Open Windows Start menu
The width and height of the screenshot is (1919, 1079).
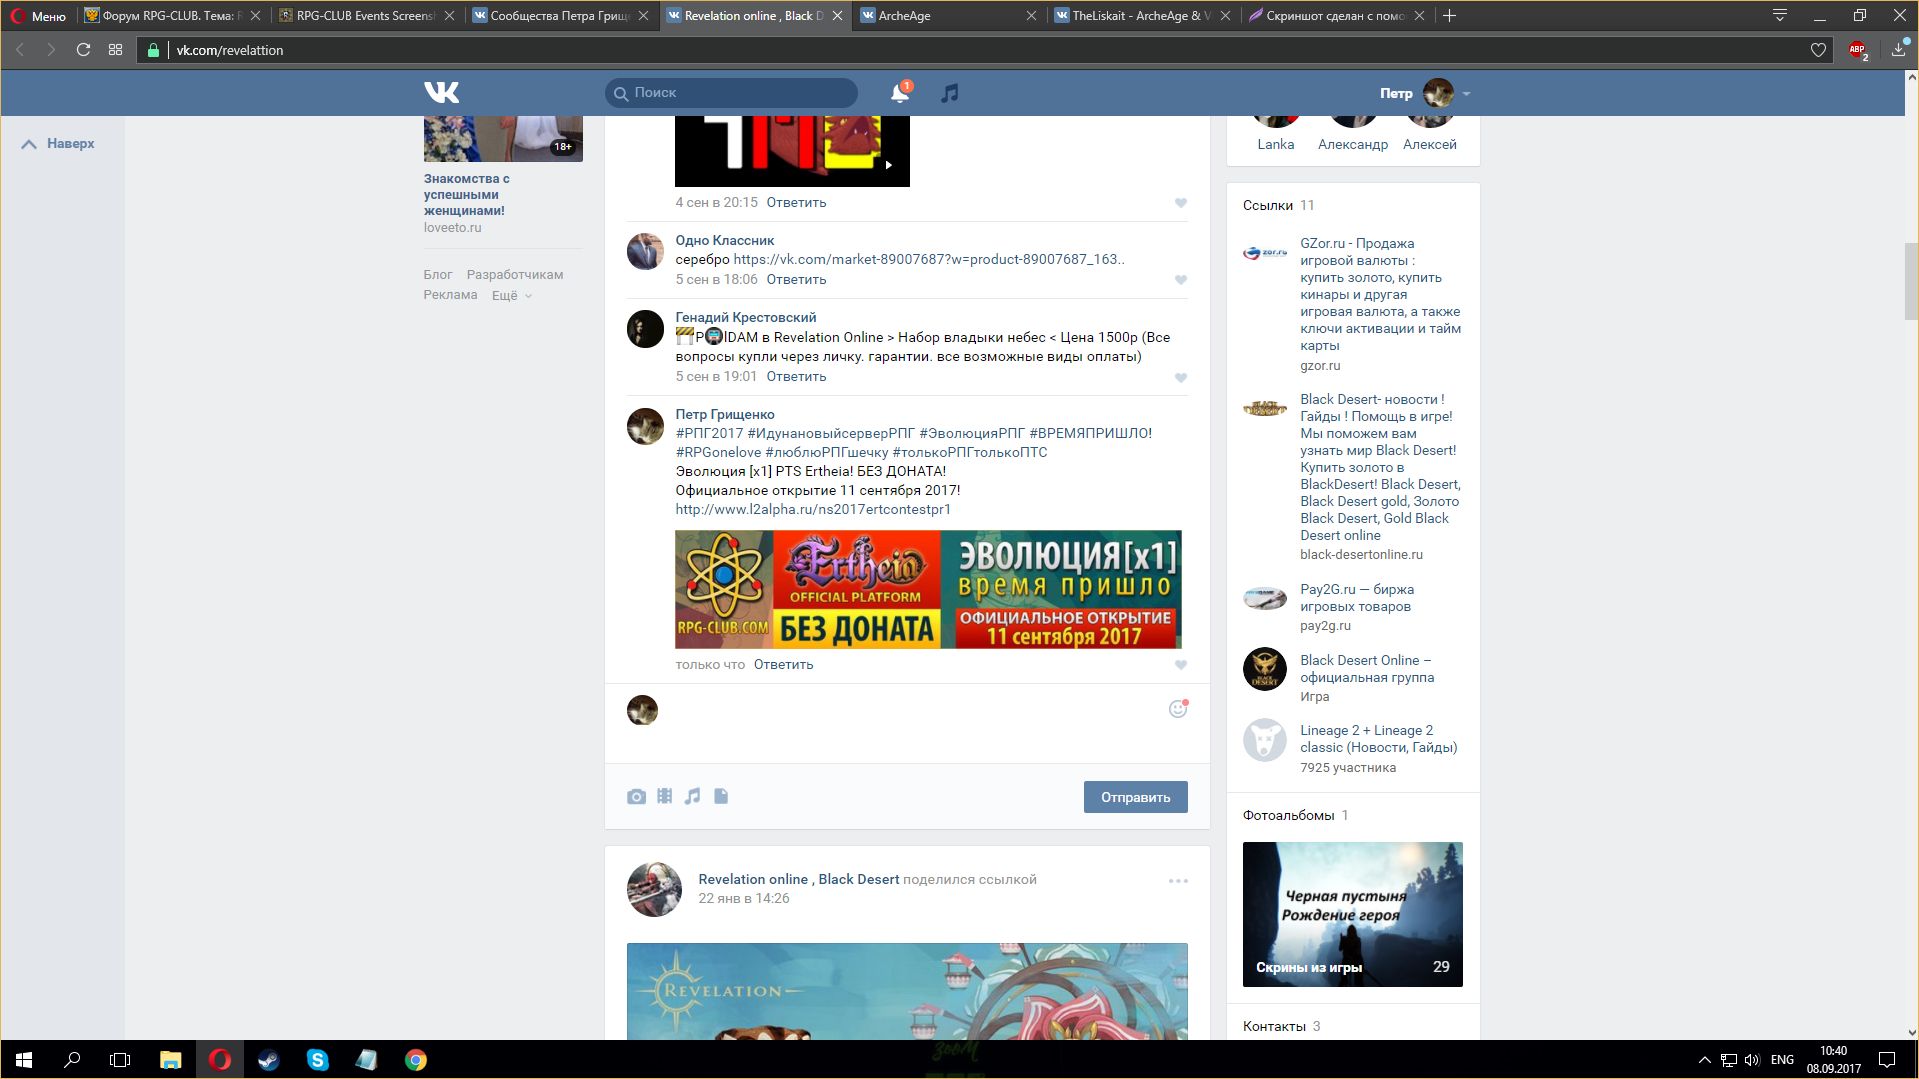pyautogui.click(x=24, y=1060)
